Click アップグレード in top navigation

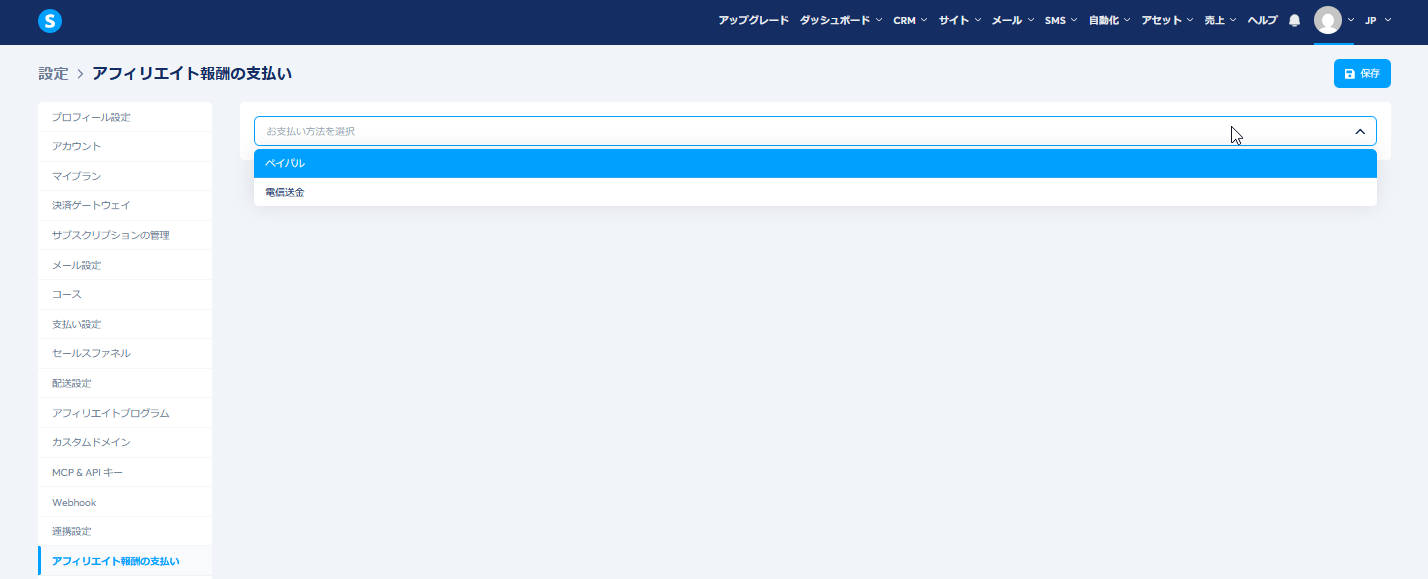753,20
